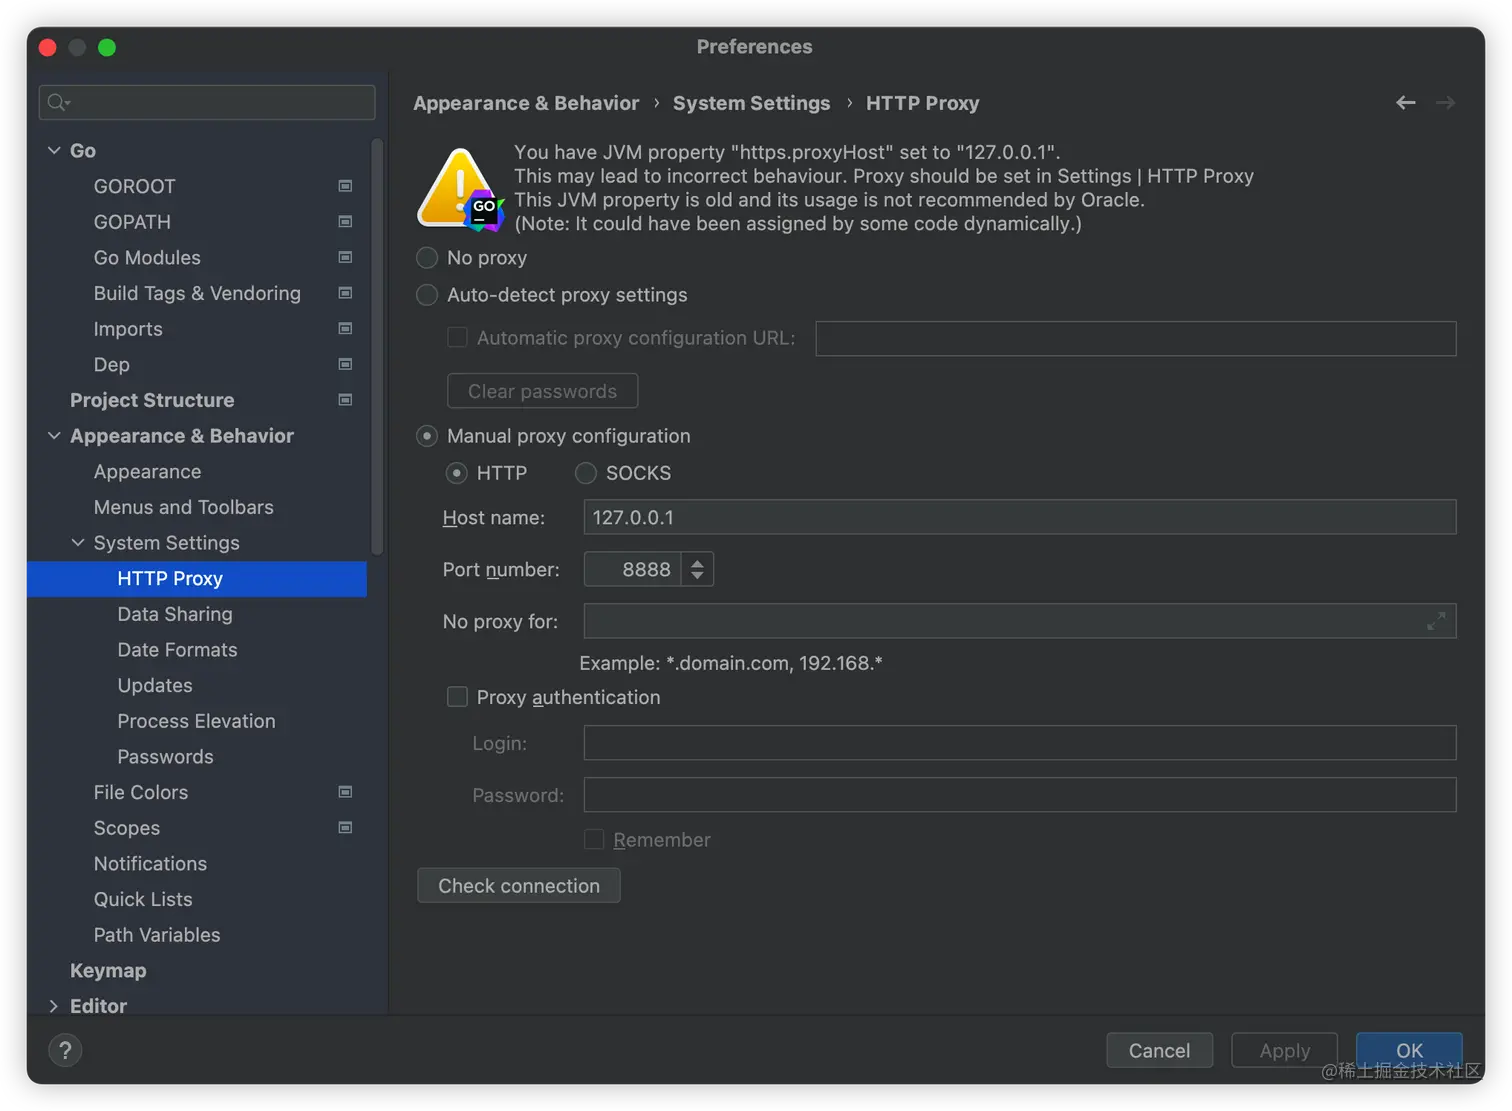Increase the port number with stepper
1512x1111 pixels.
pyautogui.click(x=697, y=562)
